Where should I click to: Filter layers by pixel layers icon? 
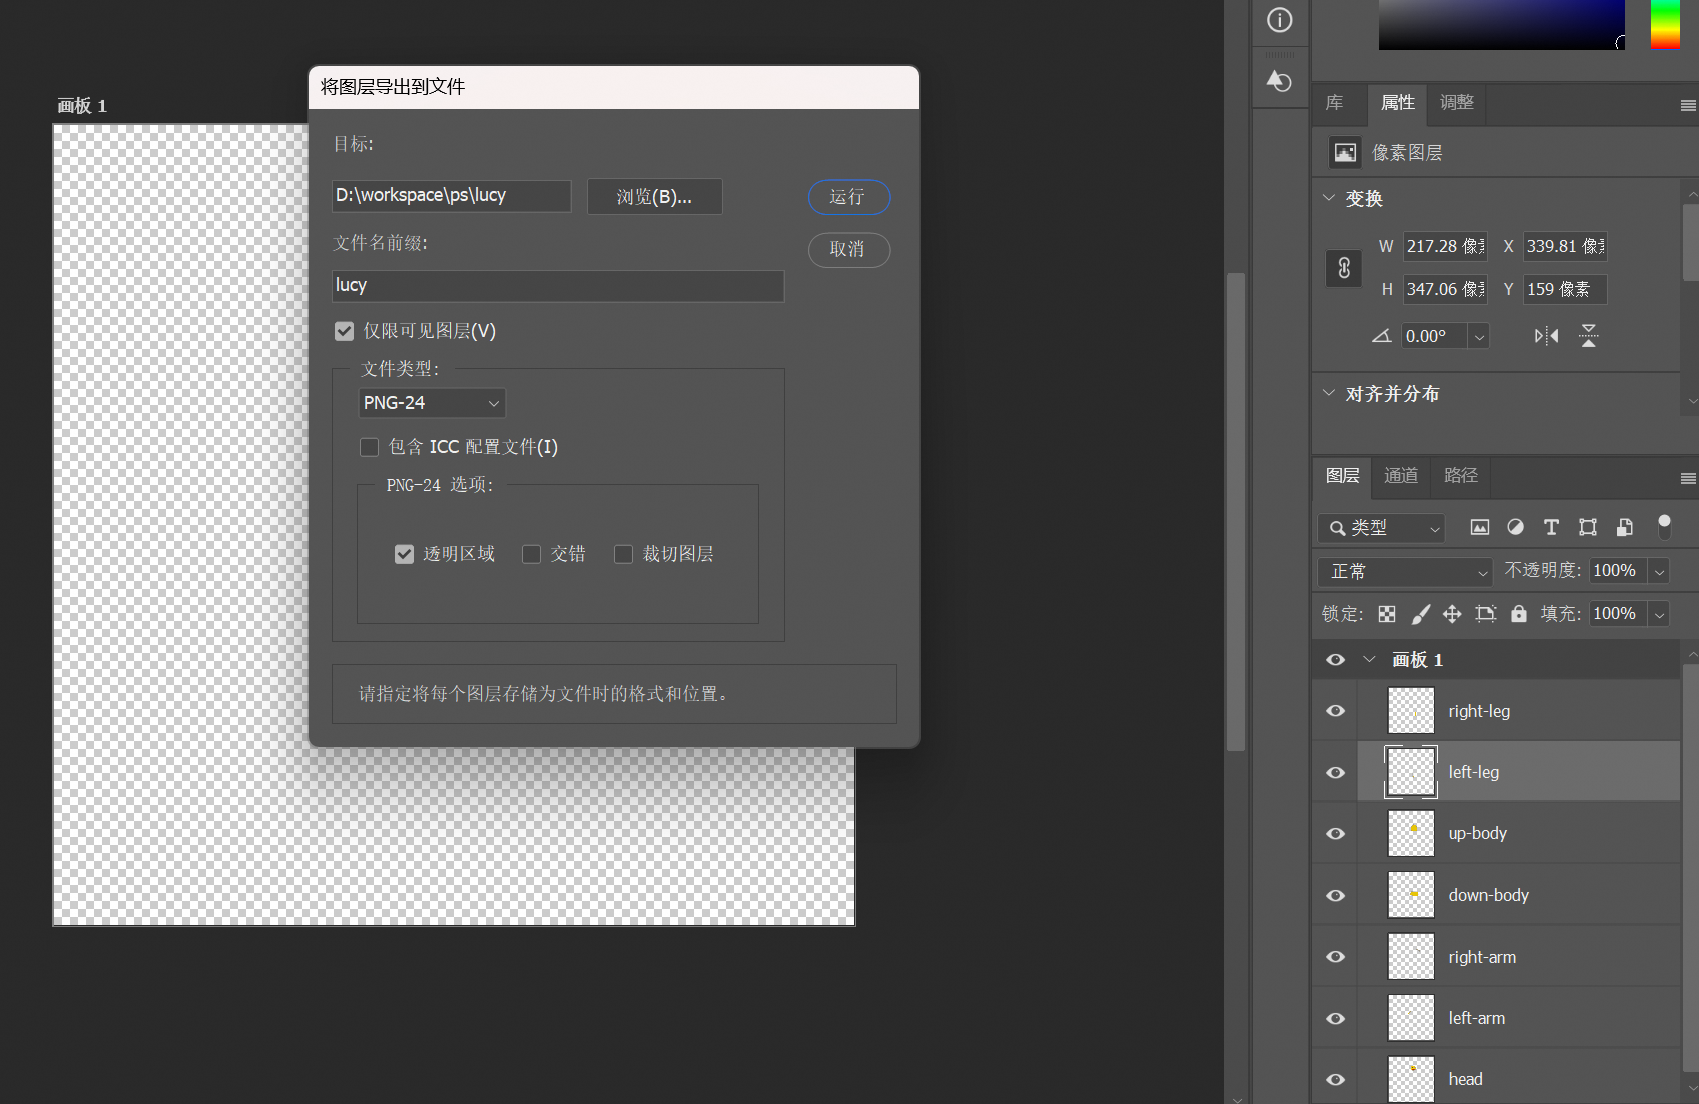pyautogui.click(x=1480, y=527)
